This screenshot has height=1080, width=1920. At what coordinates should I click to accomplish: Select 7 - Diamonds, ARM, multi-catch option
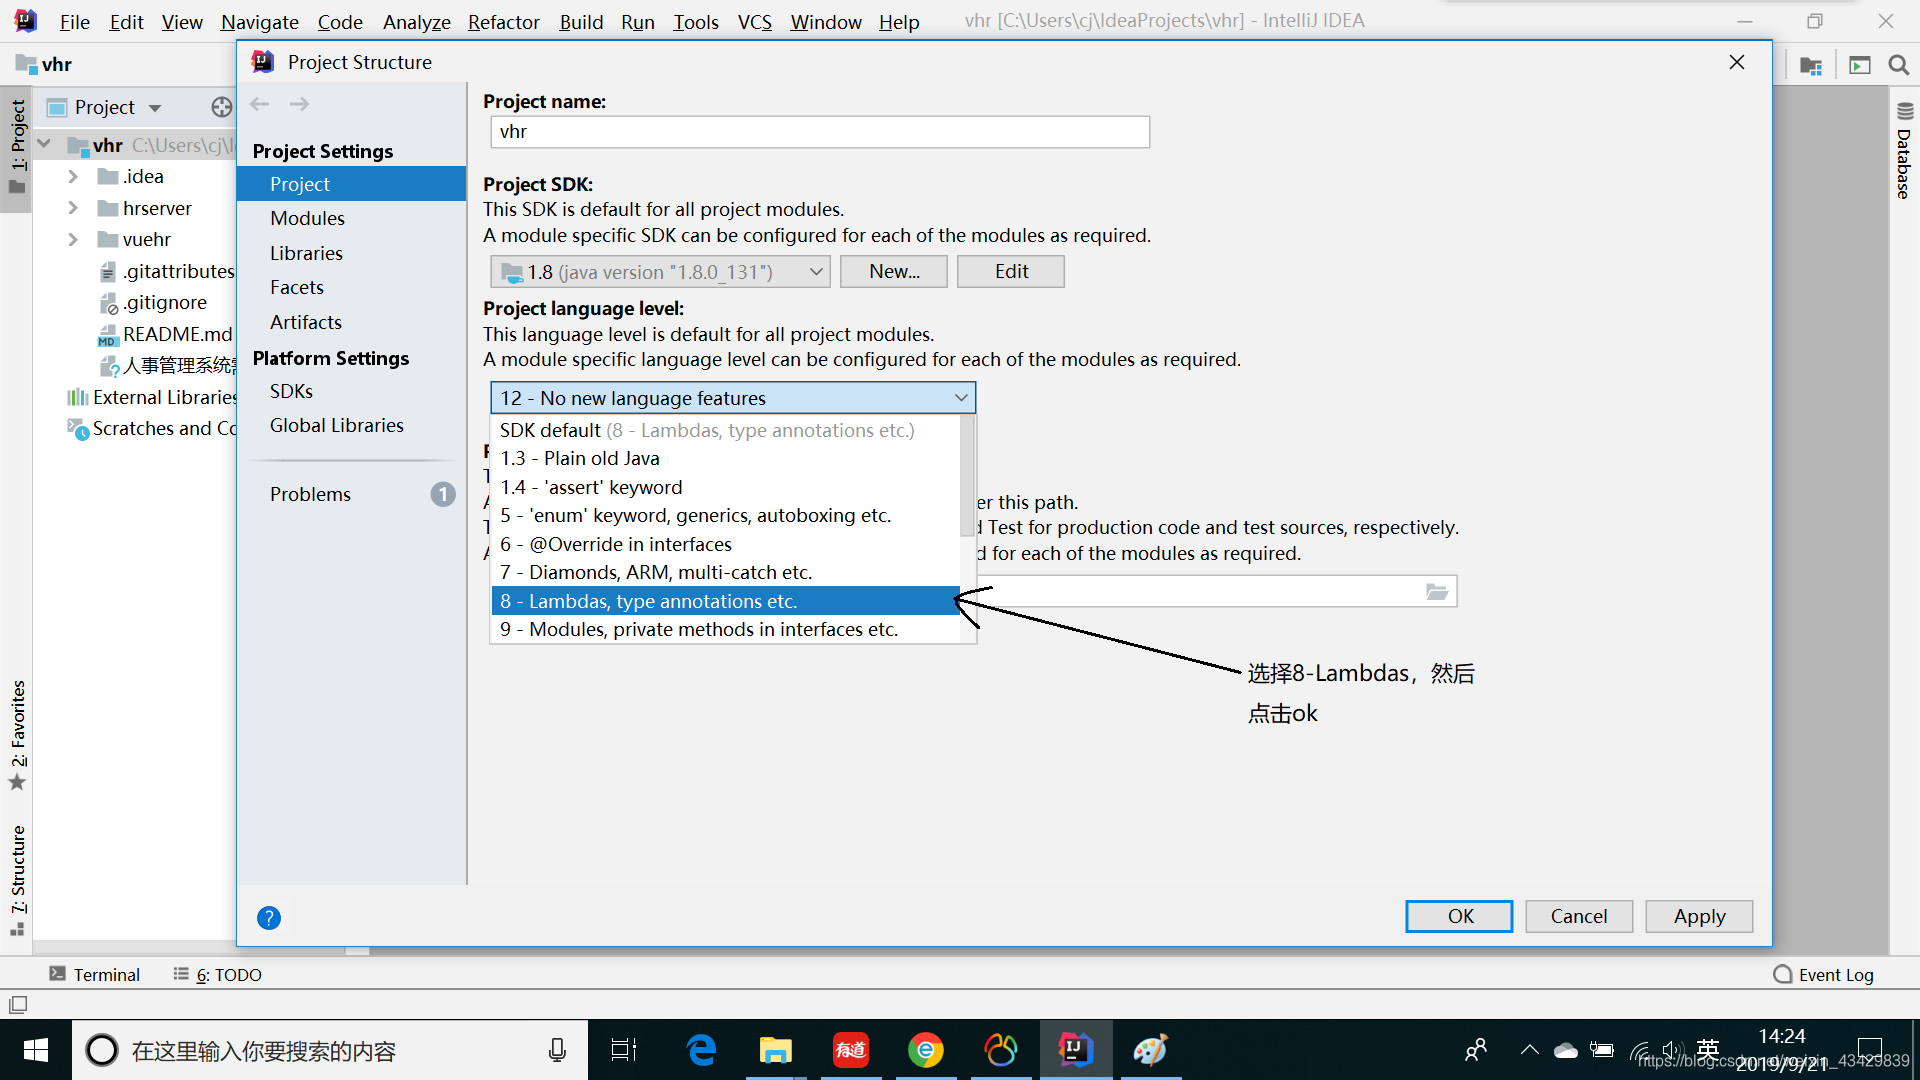(x=725, y=573)
